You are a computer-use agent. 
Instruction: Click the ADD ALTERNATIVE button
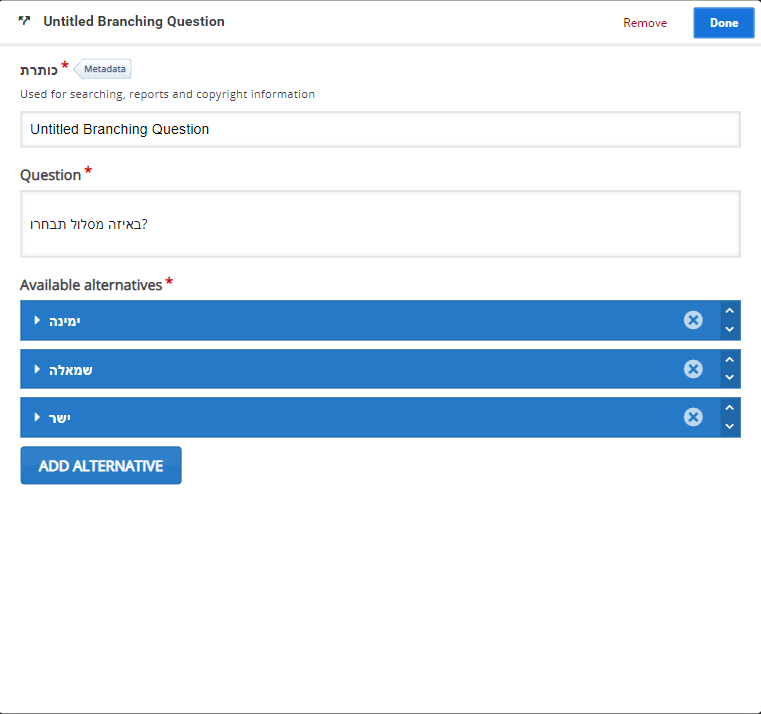pyautogui.click(x=101, y=466)
